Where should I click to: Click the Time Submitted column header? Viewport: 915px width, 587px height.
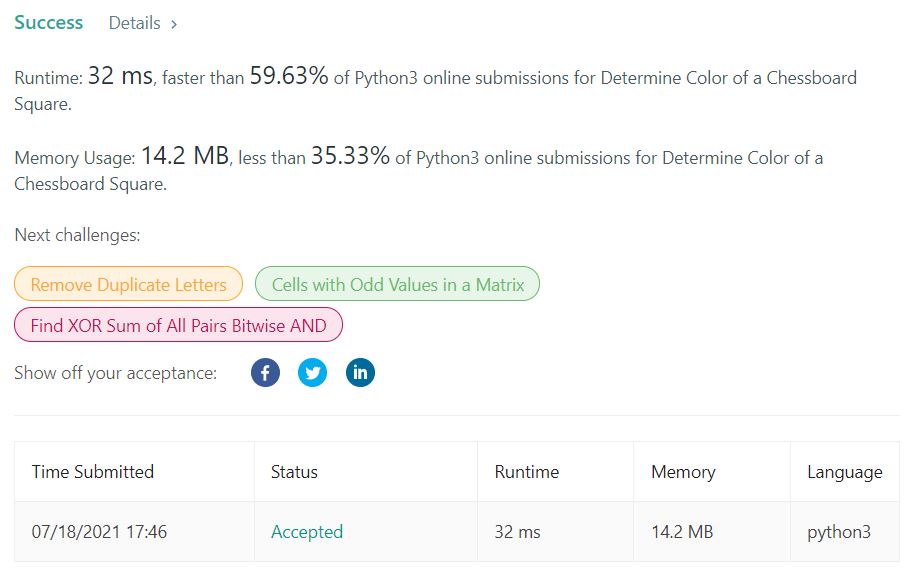tap(93, 472)
